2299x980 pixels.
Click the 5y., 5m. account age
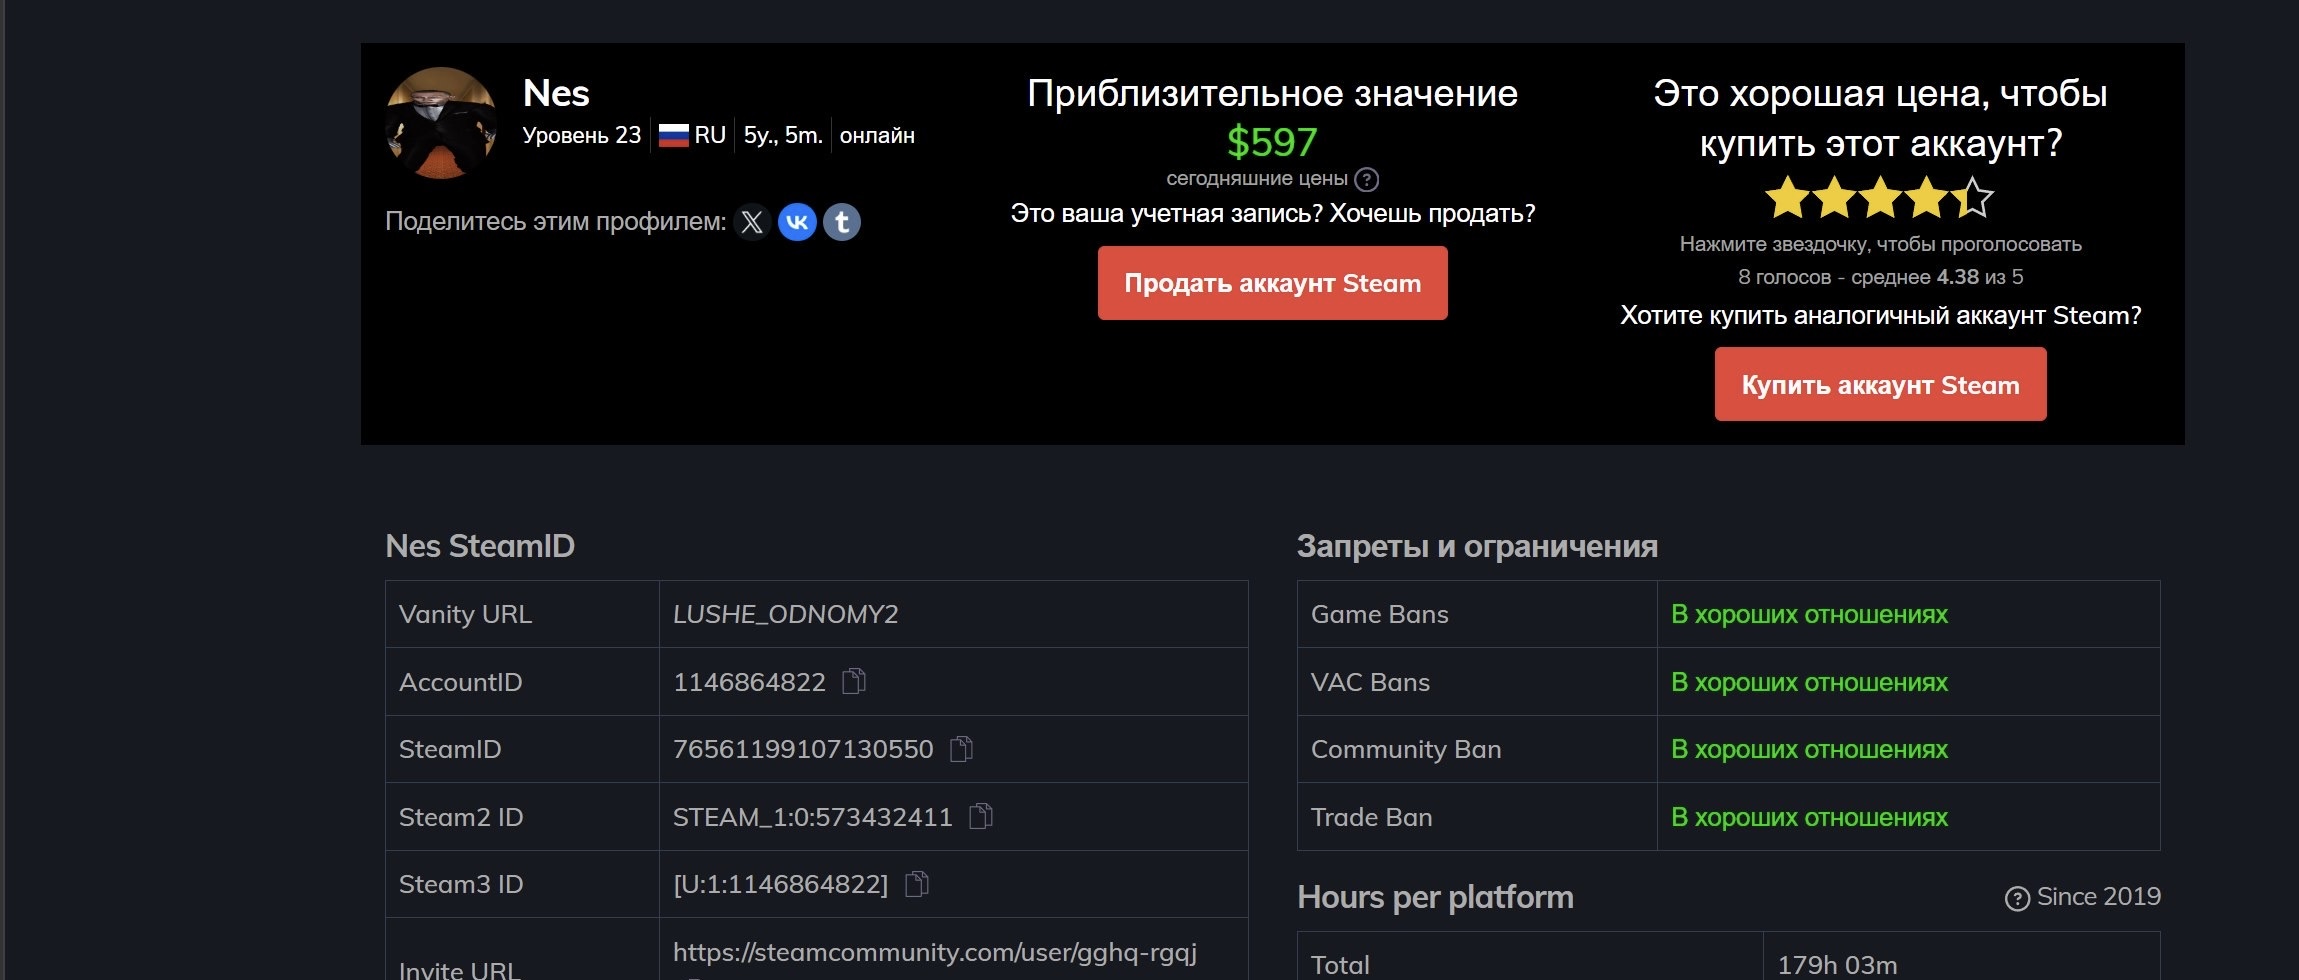click(x=783, y=135)
